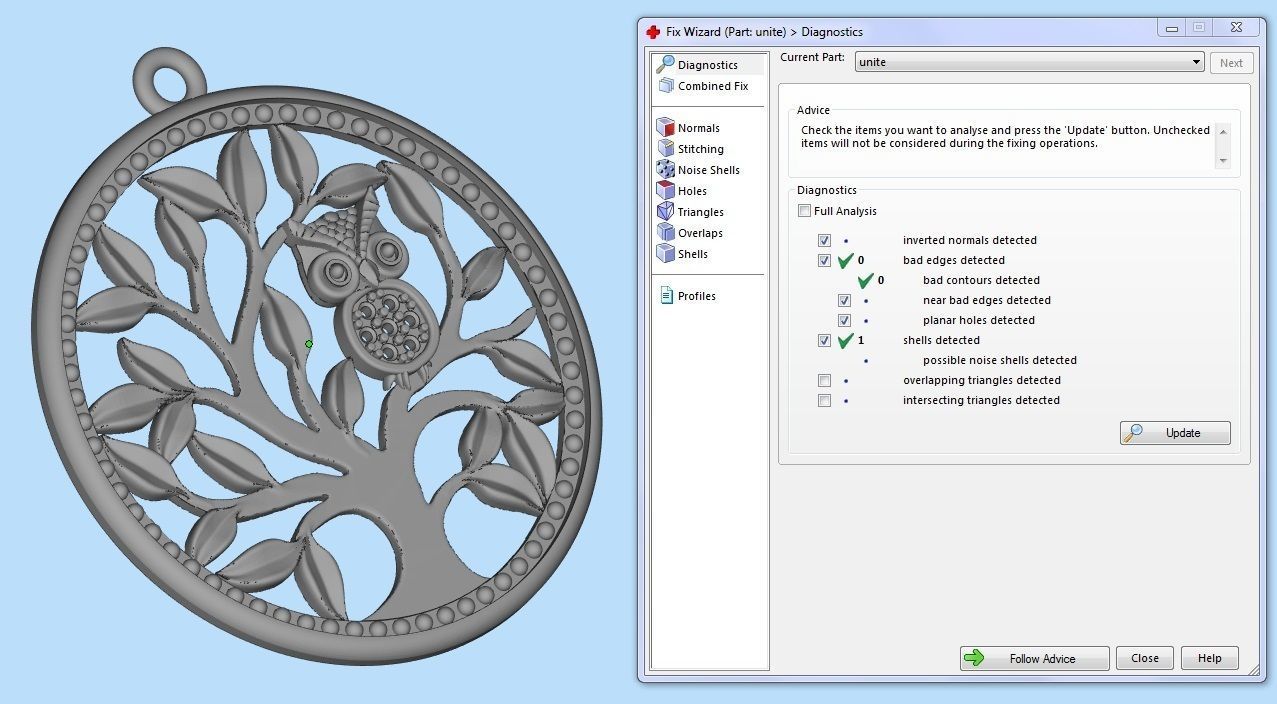Click the Noise Shells icon
This screenshot has width=1277, height=704.
[665, 170]
